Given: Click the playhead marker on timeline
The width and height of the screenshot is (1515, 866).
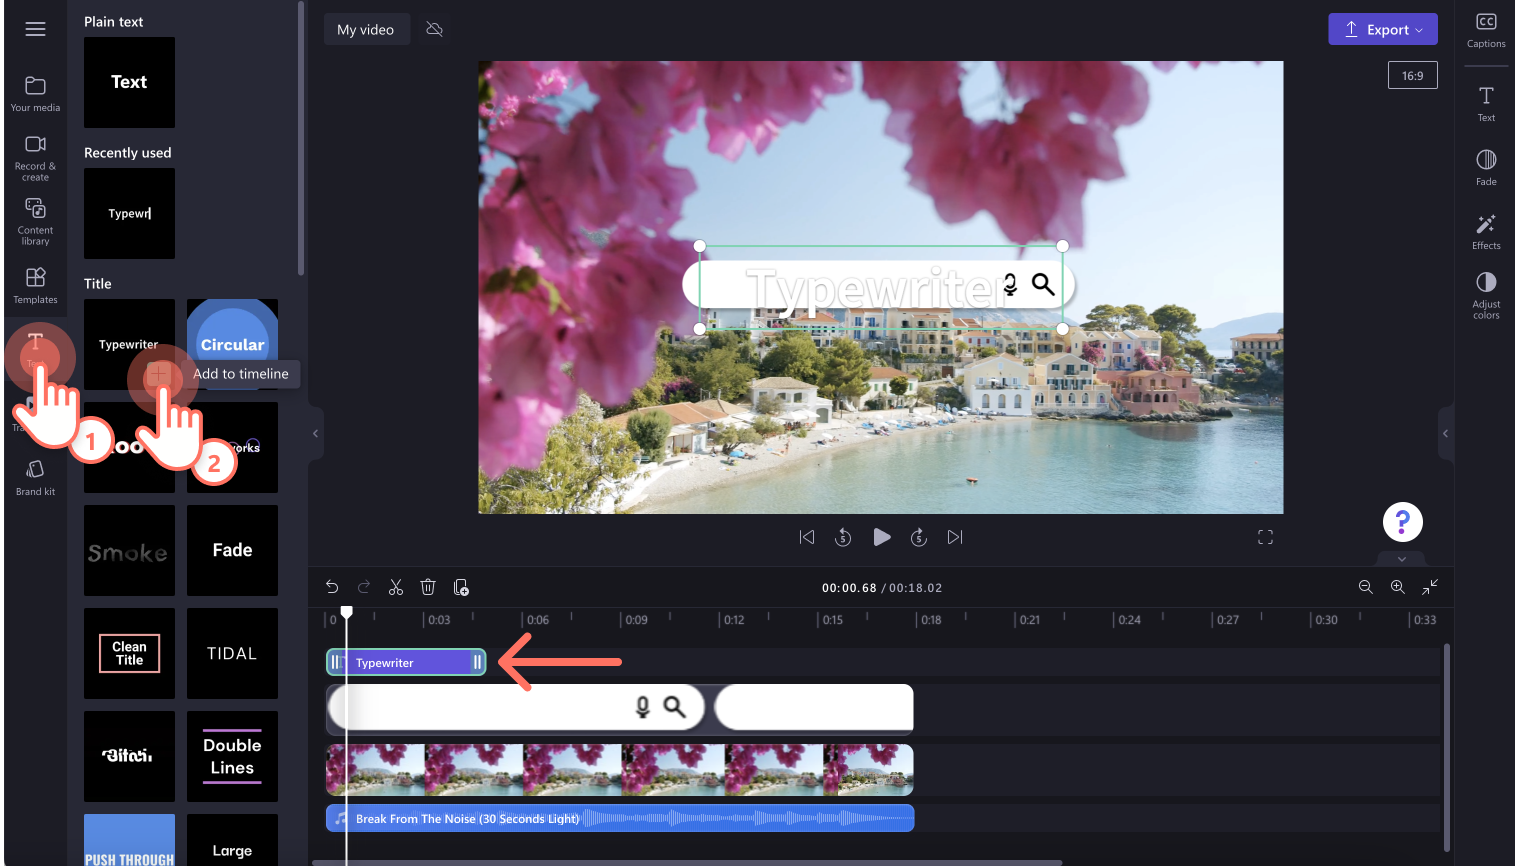Looking at the screenshot, I should [347, 612].
